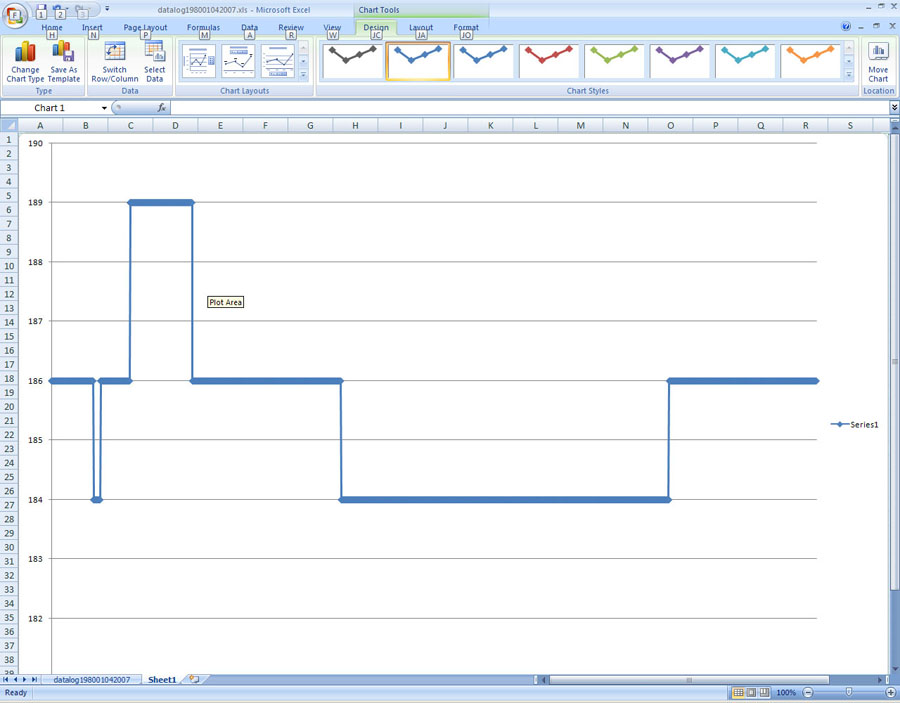
Task: Click the Insert Function fx icon
Action: pos(162,108)
